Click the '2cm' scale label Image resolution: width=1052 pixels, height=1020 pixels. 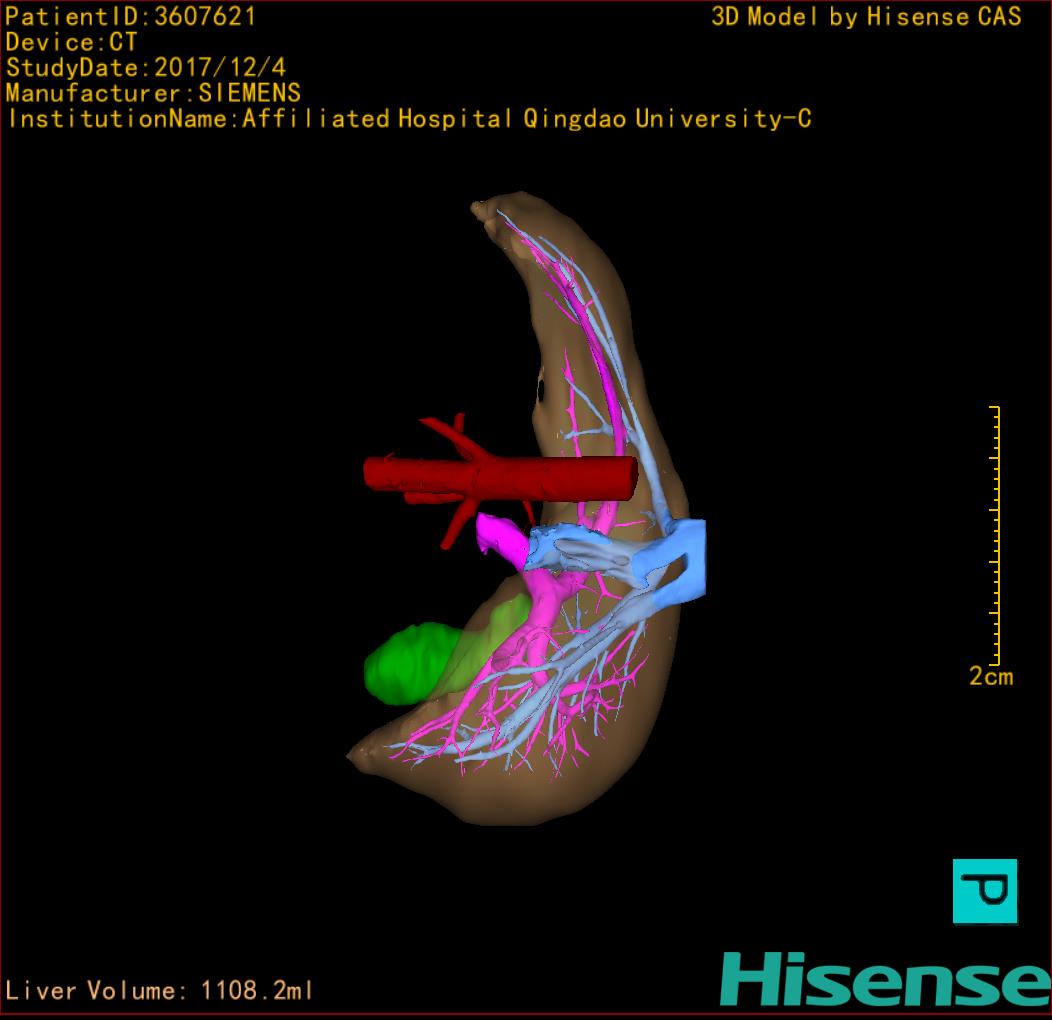click(990, 676)
